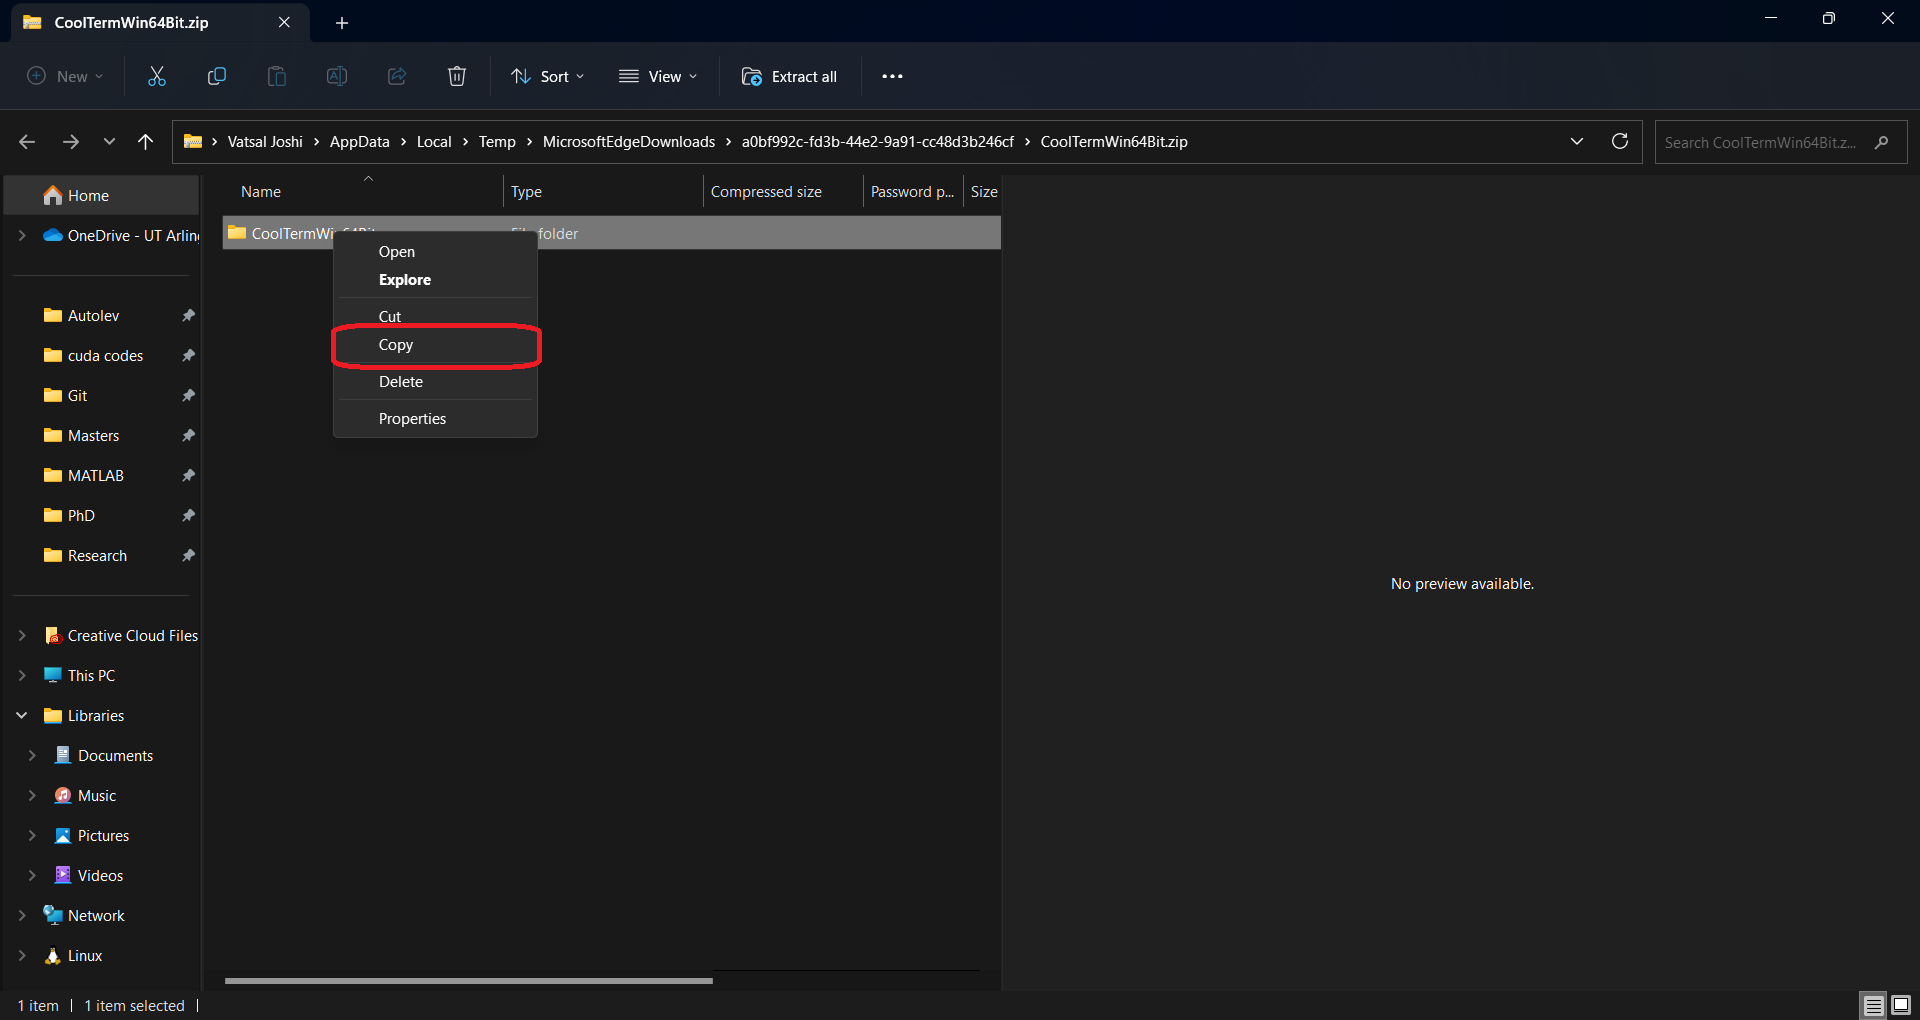Click the Up directory arrow icon
This screenshot has width=1920, height=1020.
coord(146,142)
